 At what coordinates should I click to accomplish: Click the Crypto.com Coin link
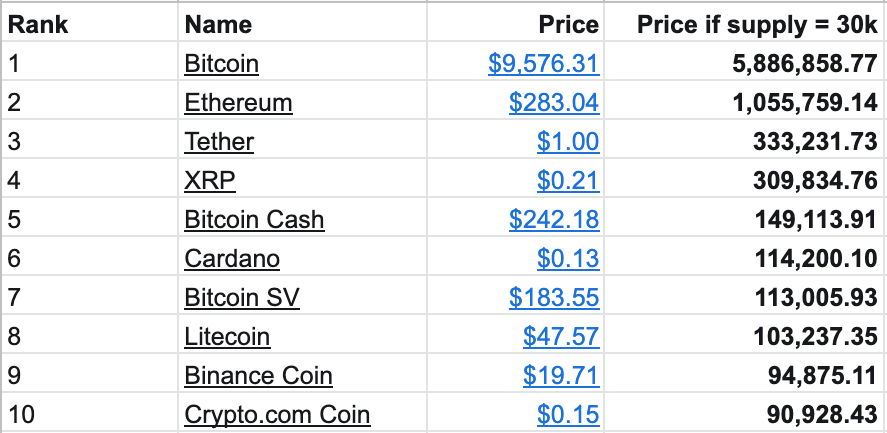point(277,415)
